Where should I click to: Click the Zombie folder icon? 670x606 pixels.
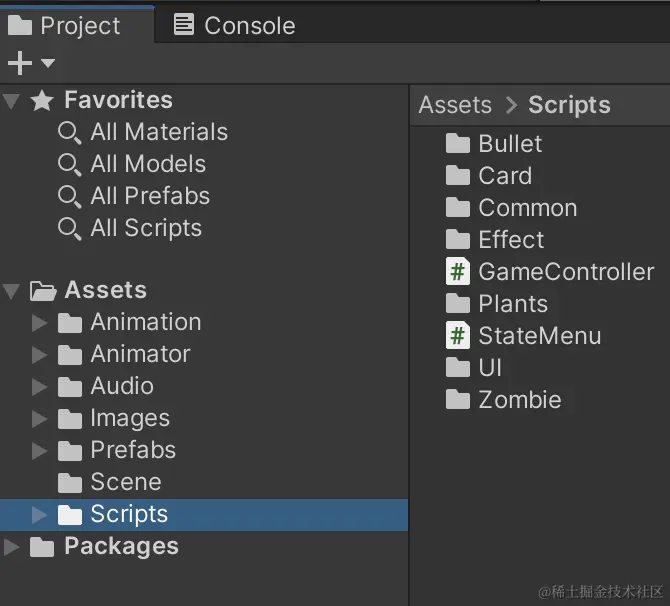(458, 399)
